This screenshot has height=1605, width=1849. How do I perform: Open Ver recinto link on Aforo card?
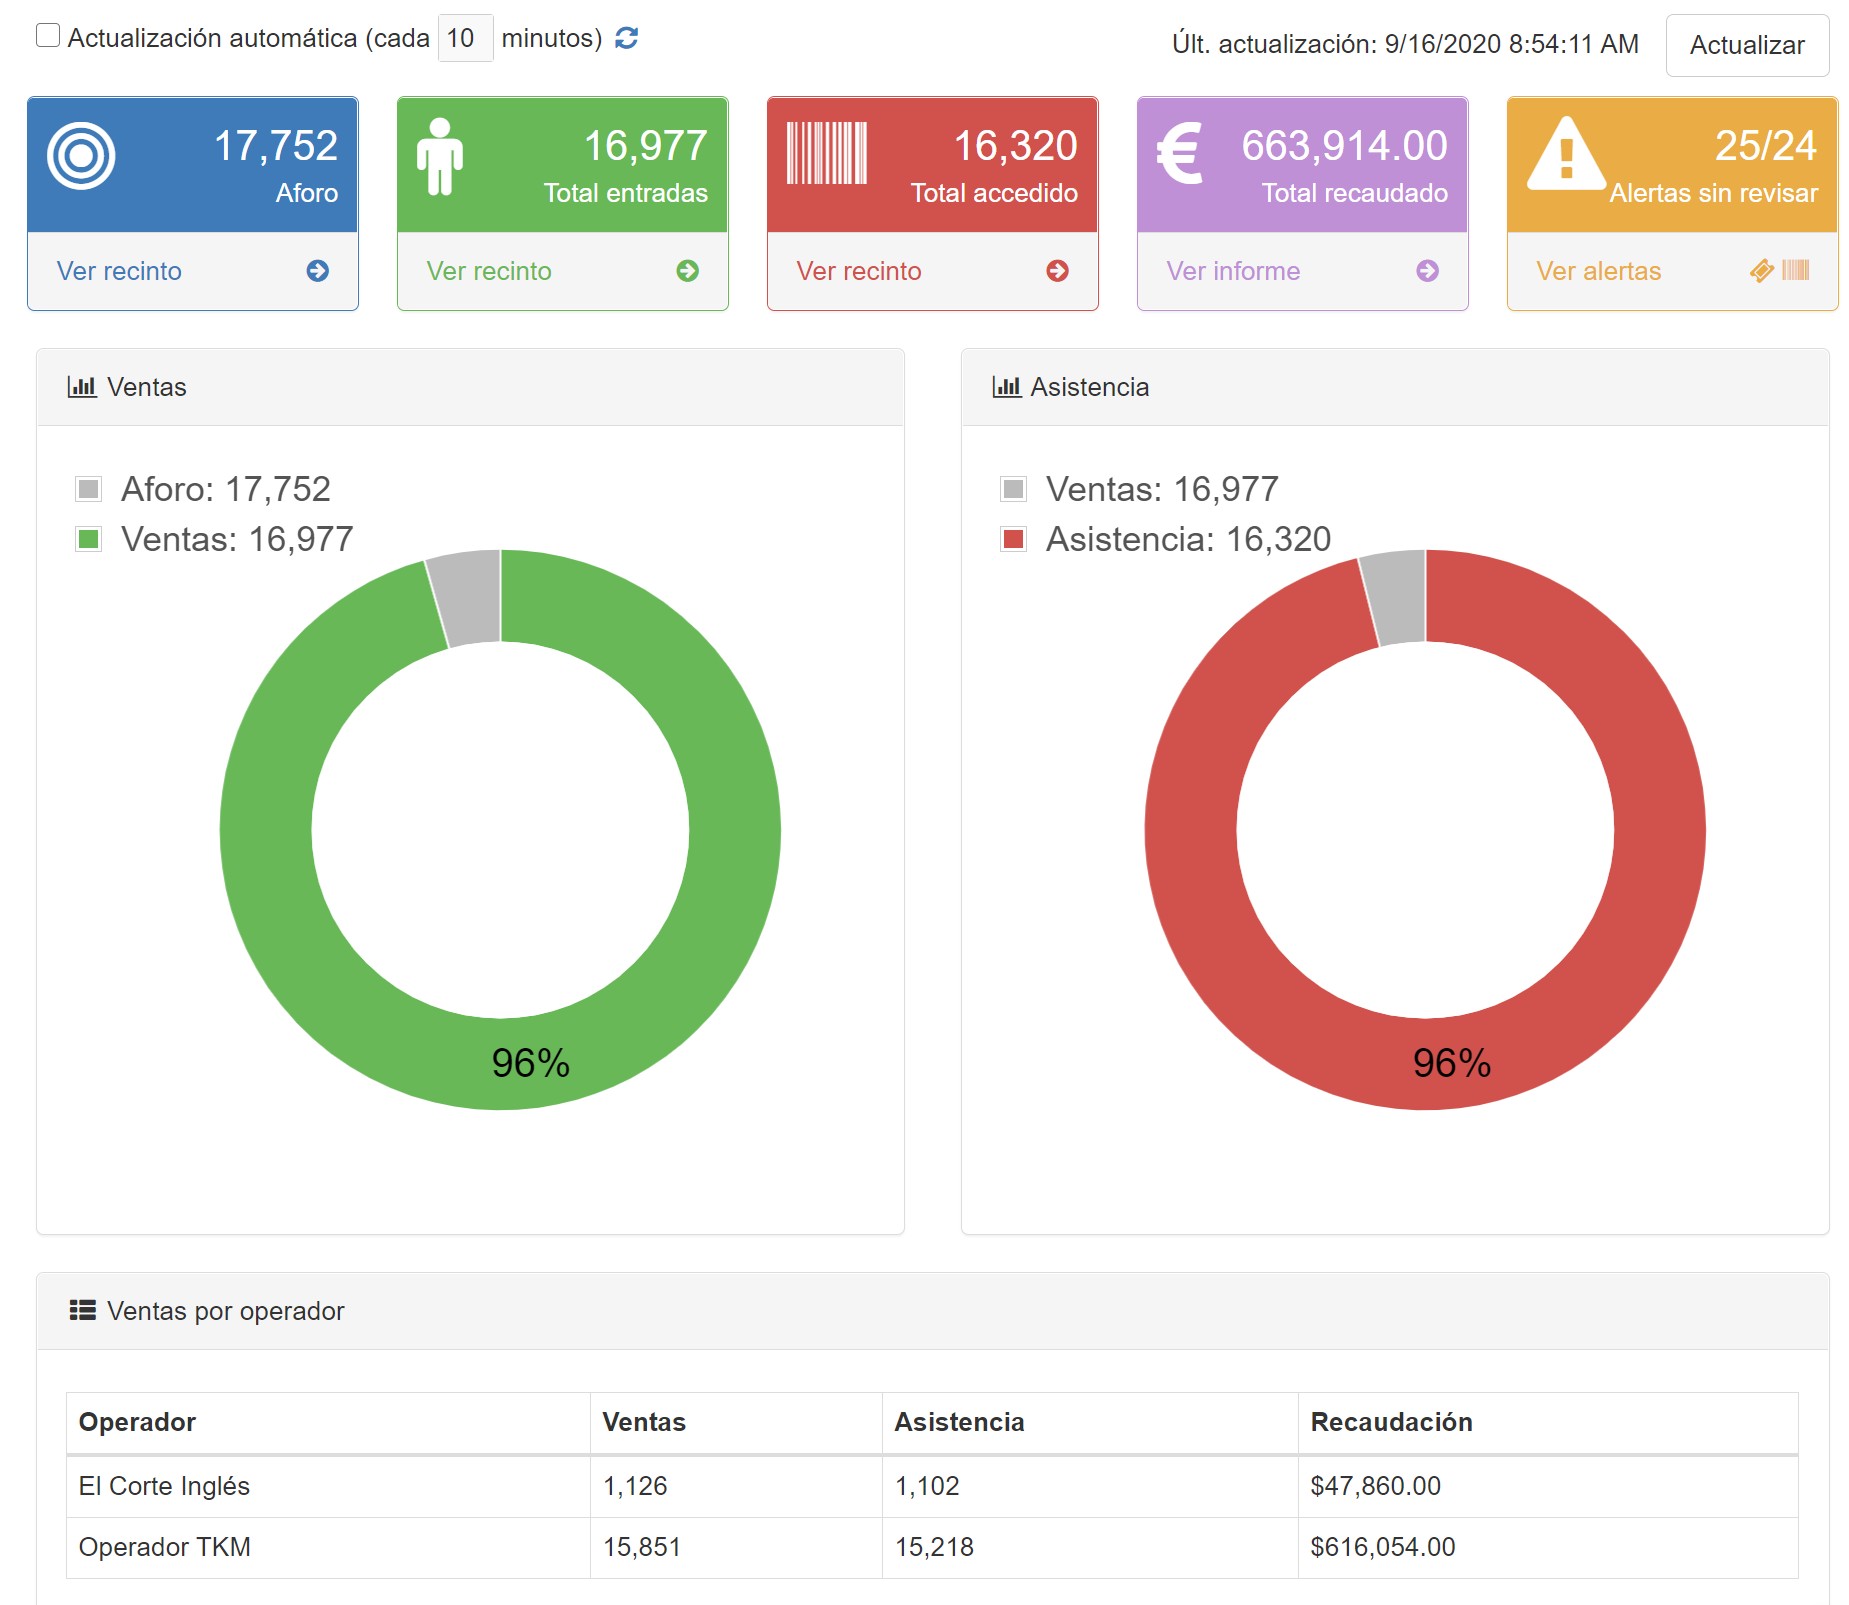point(119,271)
